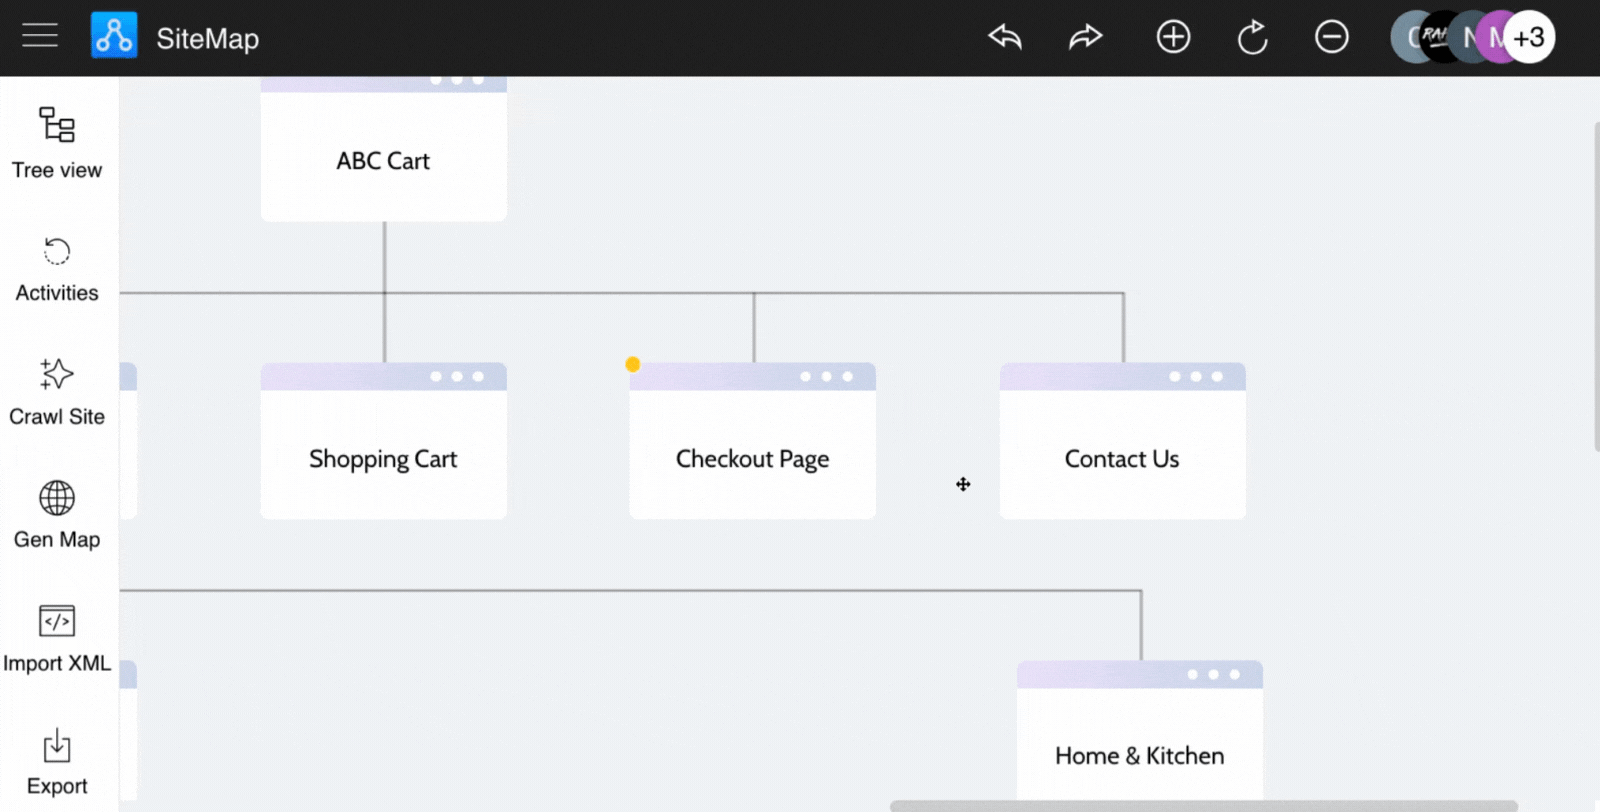1600x812 pixels.
Task: Open the Tree view panel
Action: point(57,143)
